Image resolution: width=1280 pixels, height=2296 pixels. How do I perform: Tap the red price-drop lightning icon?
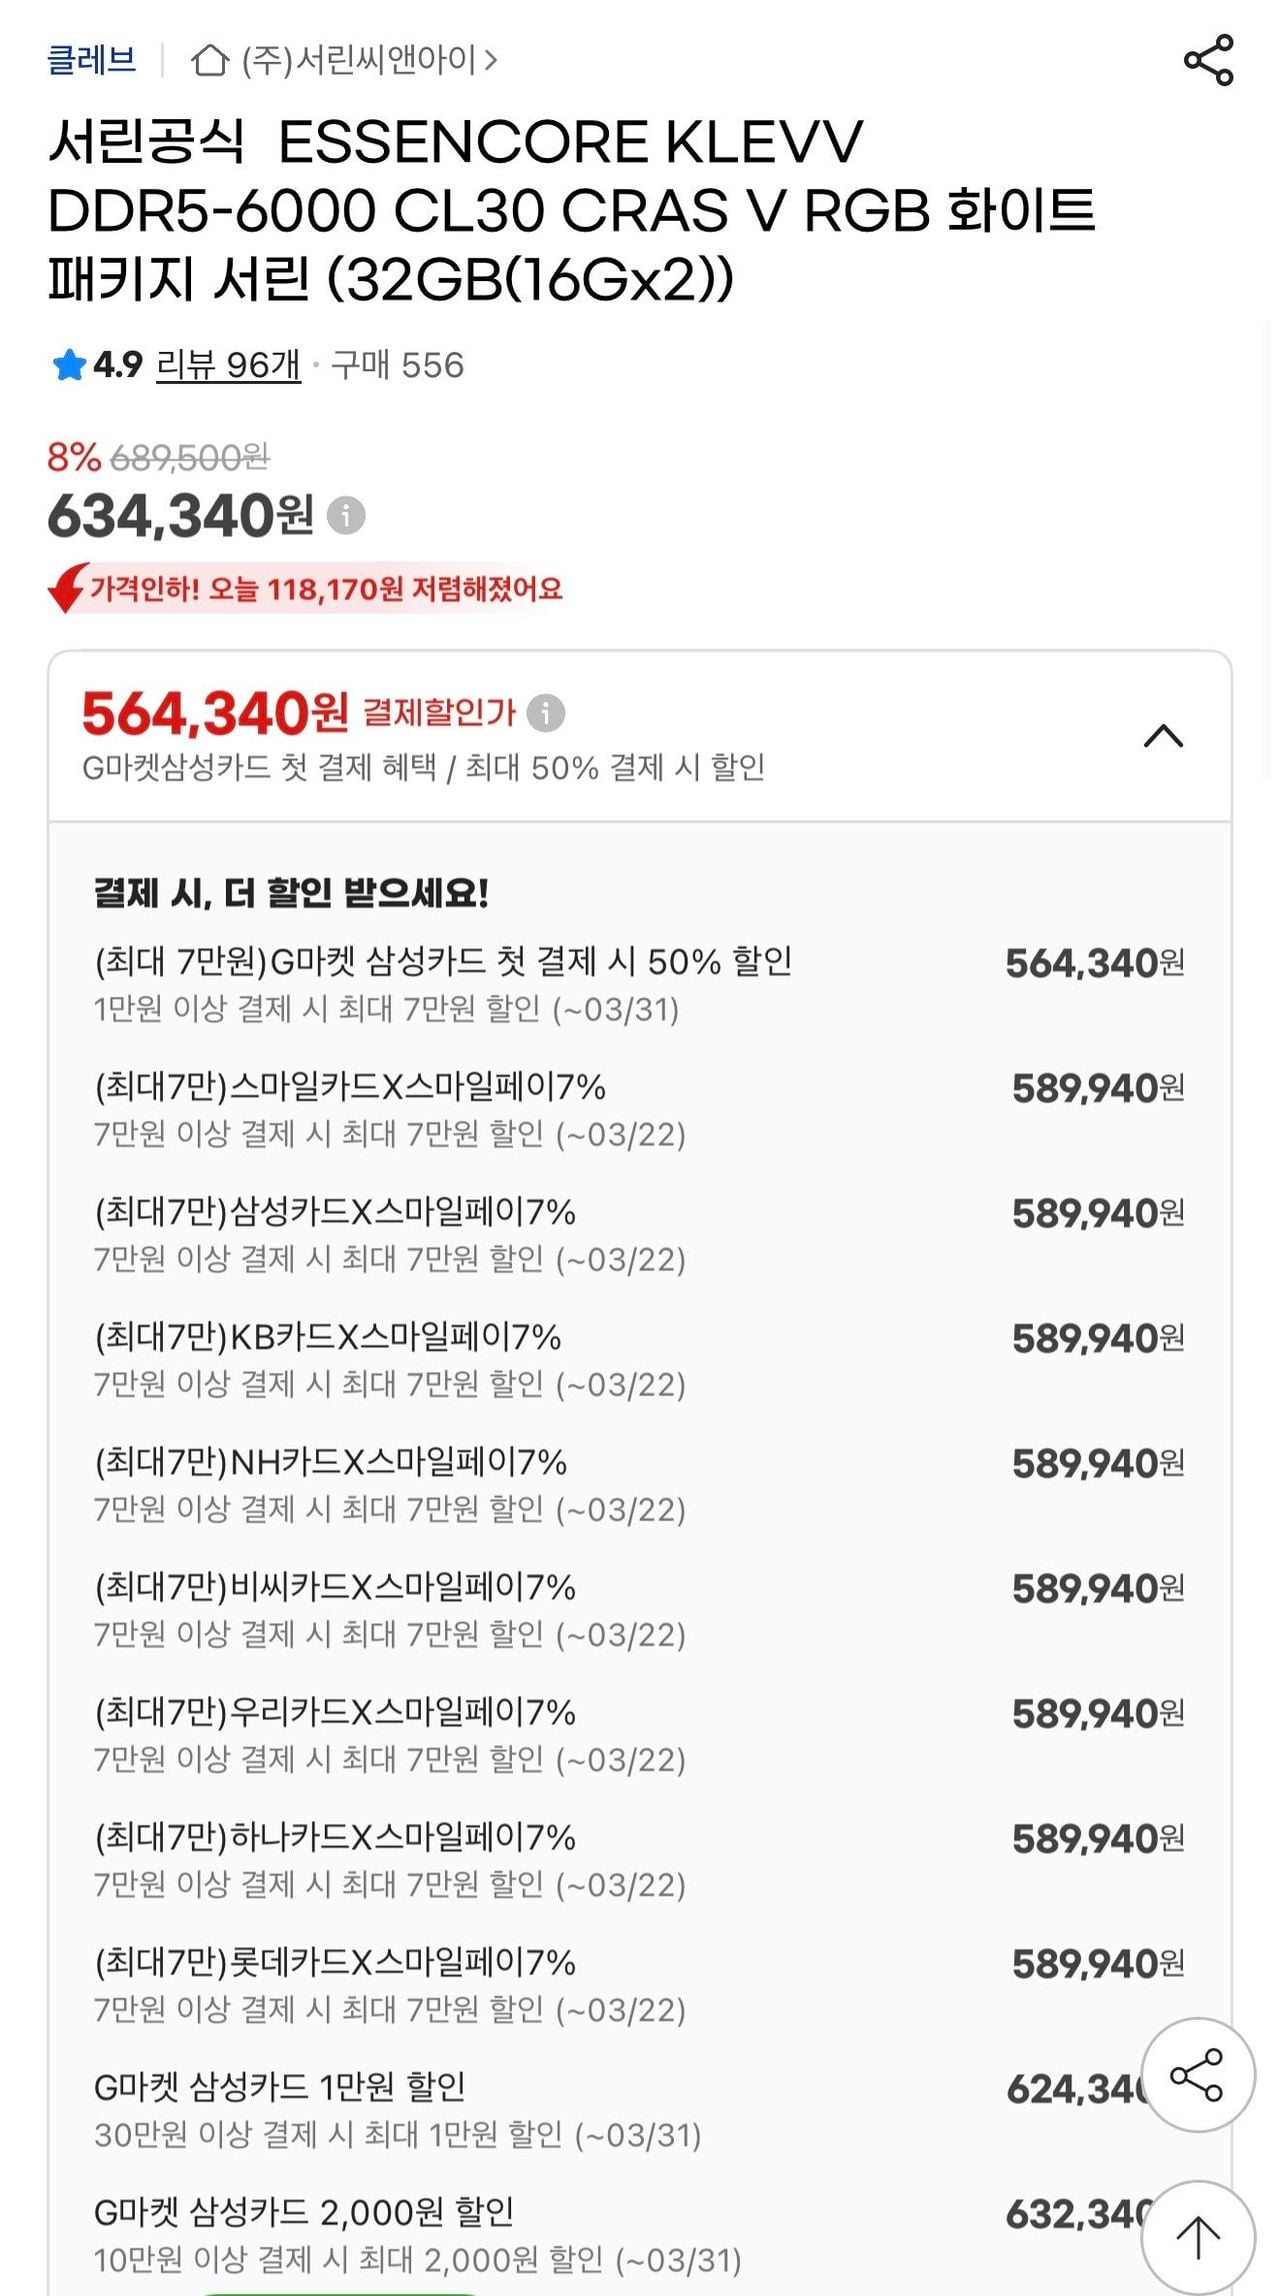point(67,588)
